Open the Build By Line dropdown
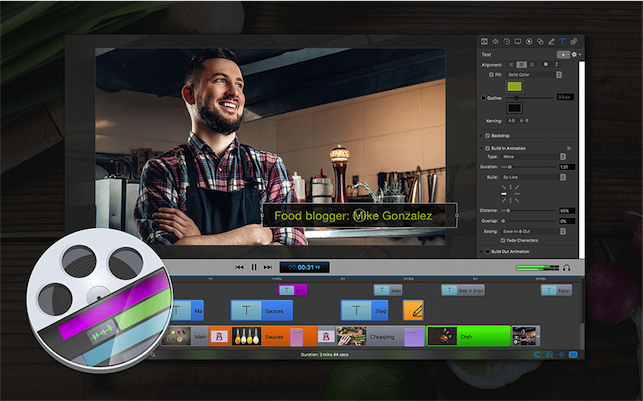This screenshot has height=401, width=643. click(x=534, y=177)
